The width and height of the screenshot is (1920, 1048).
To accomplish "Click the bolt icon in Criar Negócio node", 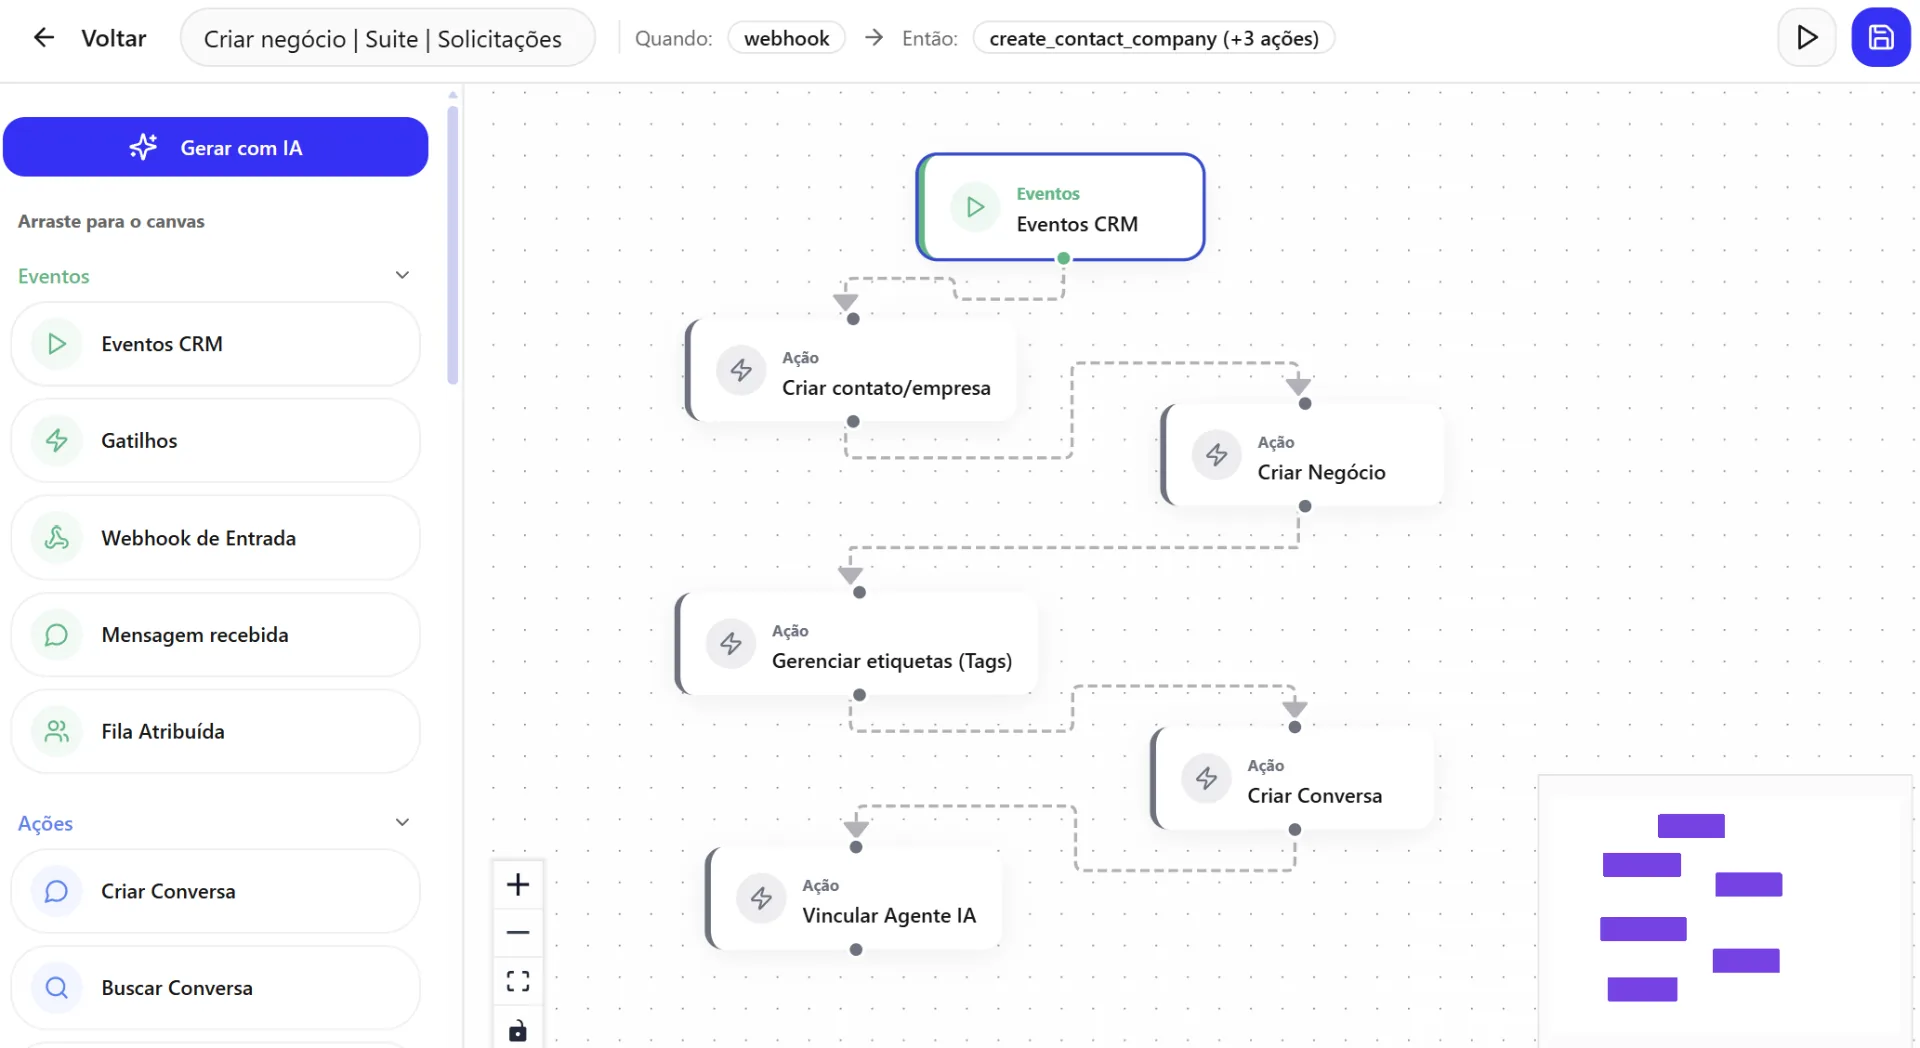I will coord(1216,455).
